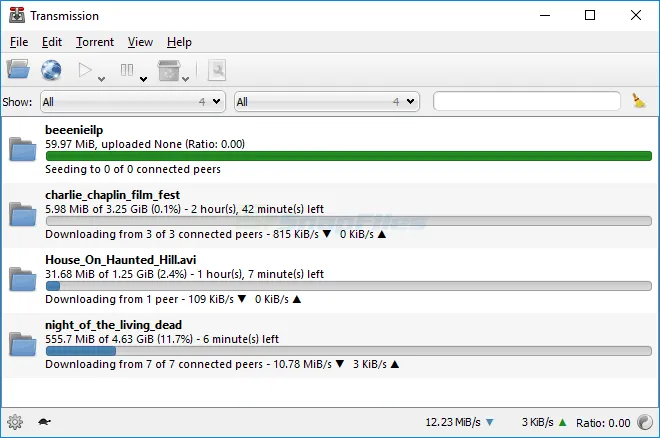Click the green beeenieilp progress bar
The width and height of the screenshot is (660, 438).
pyautogui.click(x=349, y=156)
